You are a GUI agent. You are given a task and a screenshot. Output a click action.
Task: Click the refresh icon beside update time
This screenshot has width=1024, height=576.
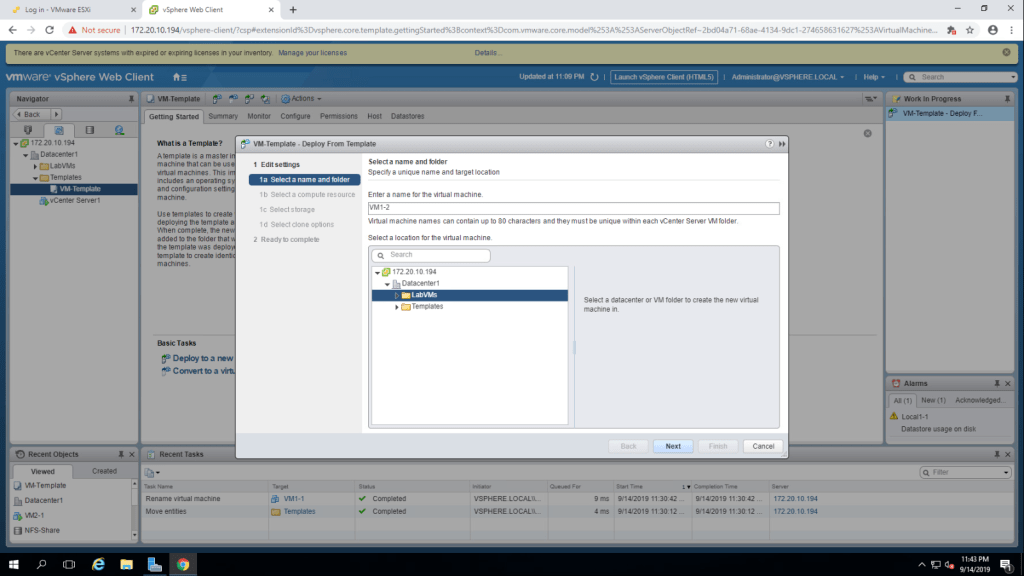594,77
